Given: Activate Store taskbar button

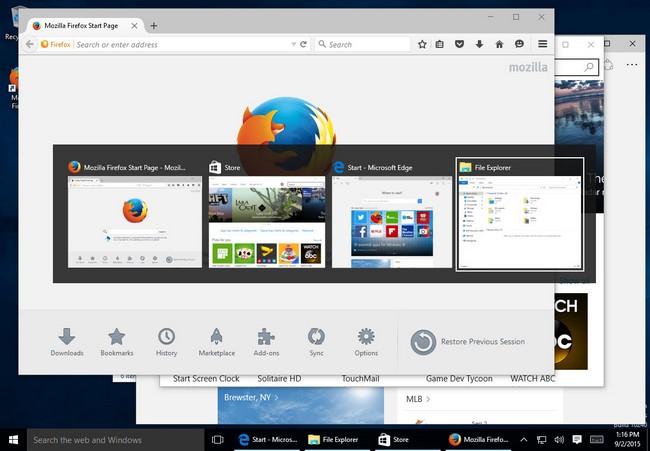Looking at the screenshot, I should click(409, 440).
